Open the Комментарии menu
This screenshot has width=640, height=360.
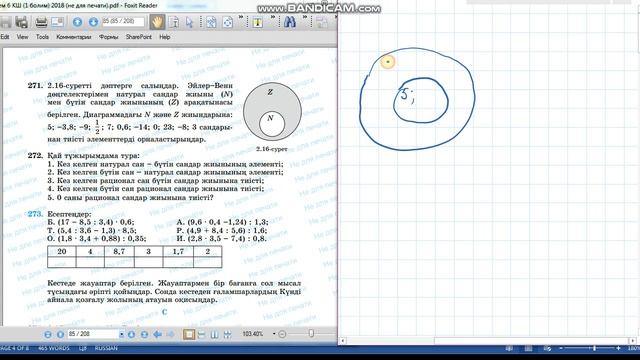pos(73,37)
